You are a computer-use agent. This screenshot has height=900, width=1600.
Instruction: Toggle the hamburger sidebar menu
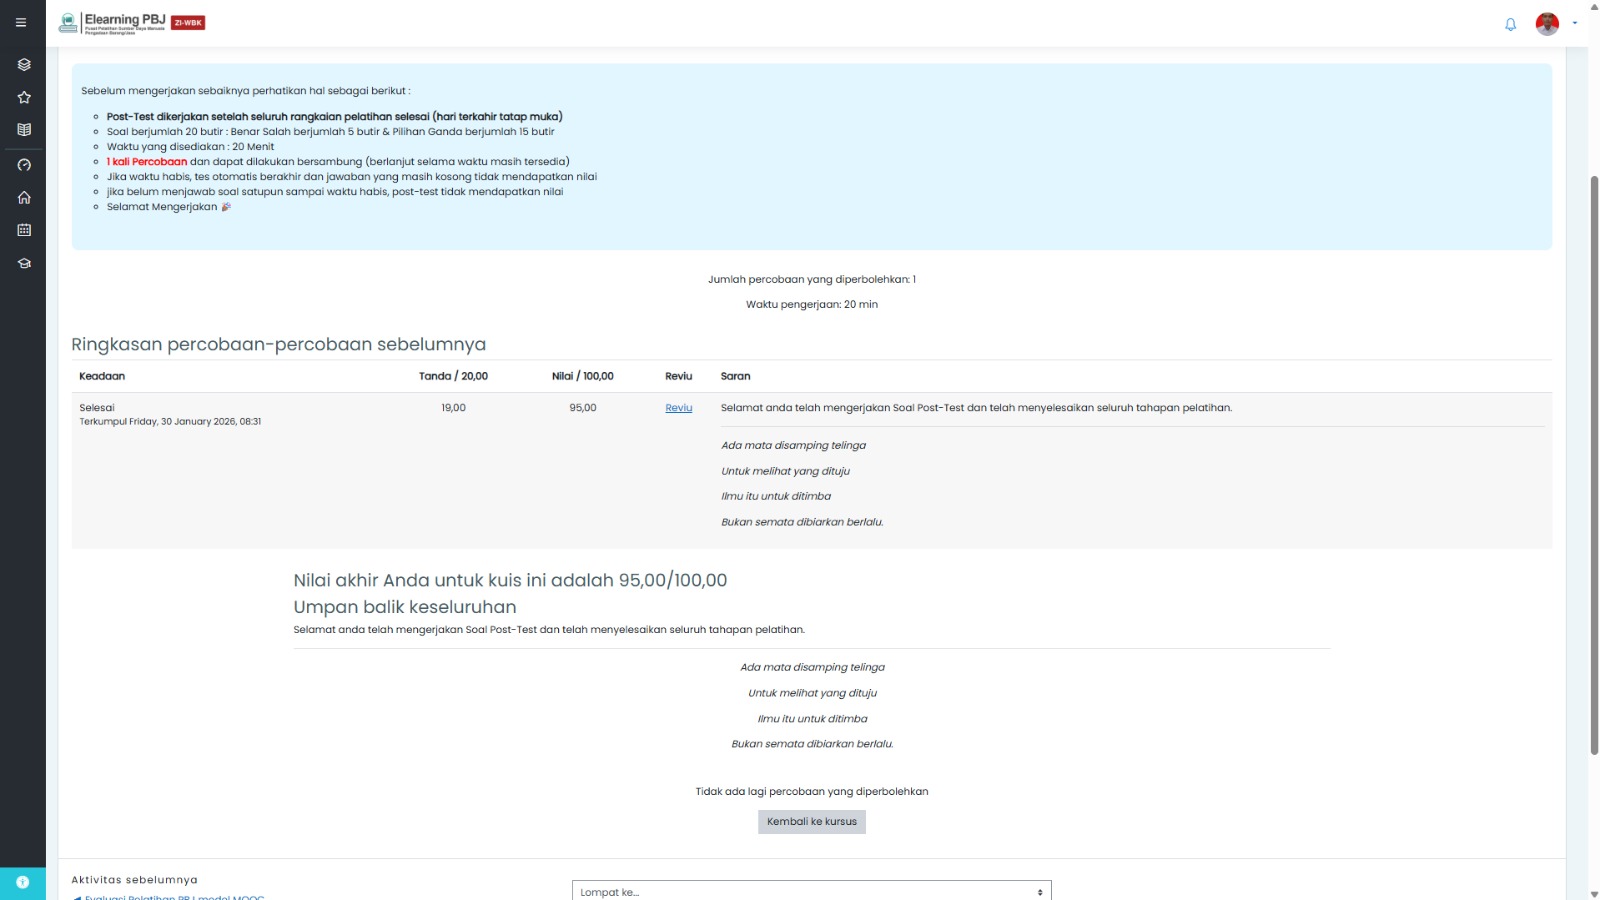click(x=21, y=22)
